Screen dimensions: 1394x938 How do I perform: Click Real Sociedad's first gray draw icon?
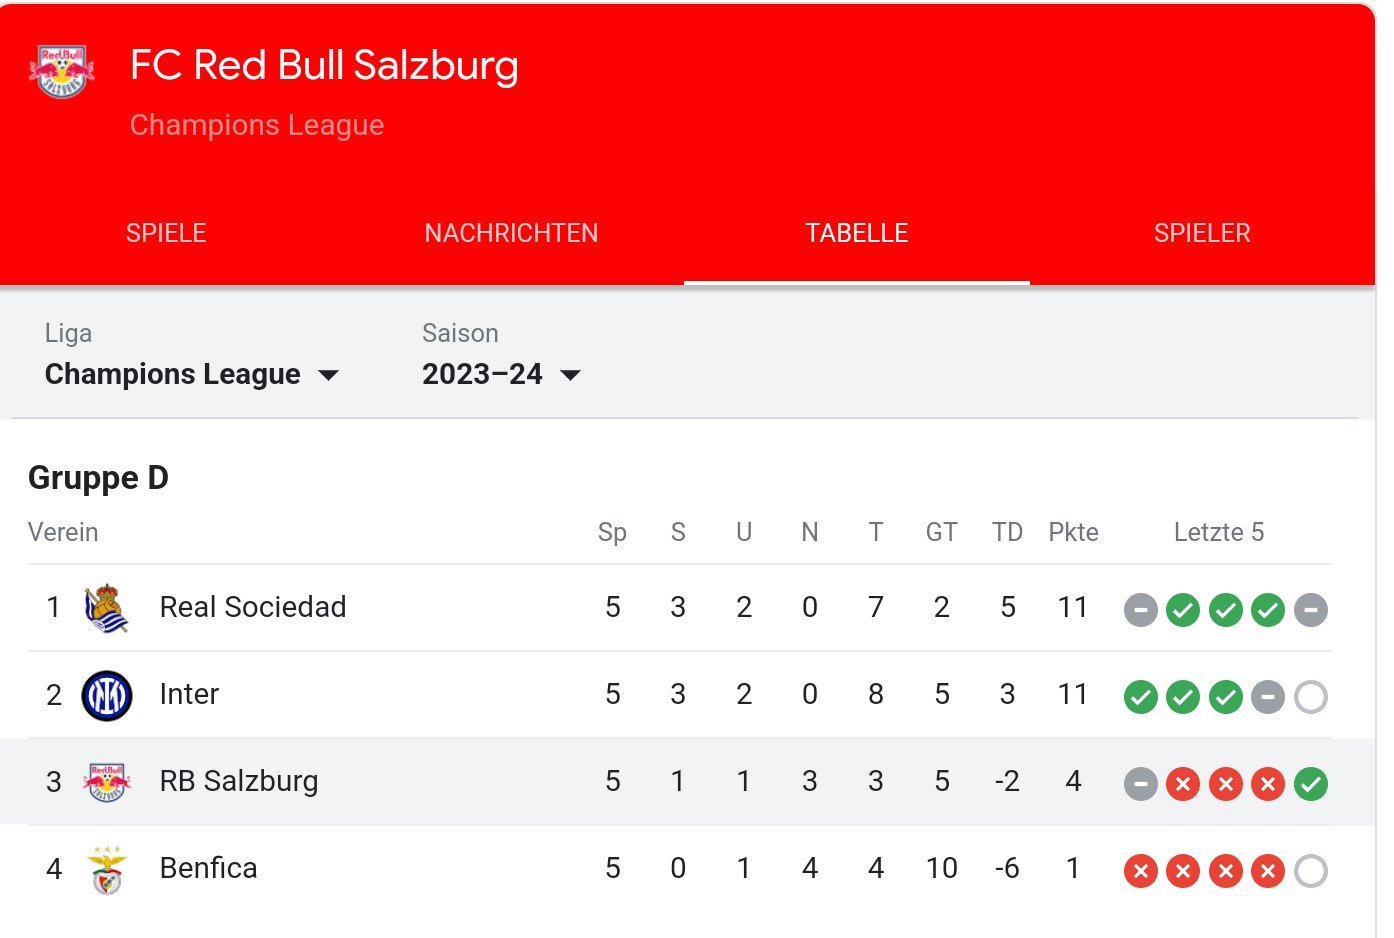(1140, 610)
